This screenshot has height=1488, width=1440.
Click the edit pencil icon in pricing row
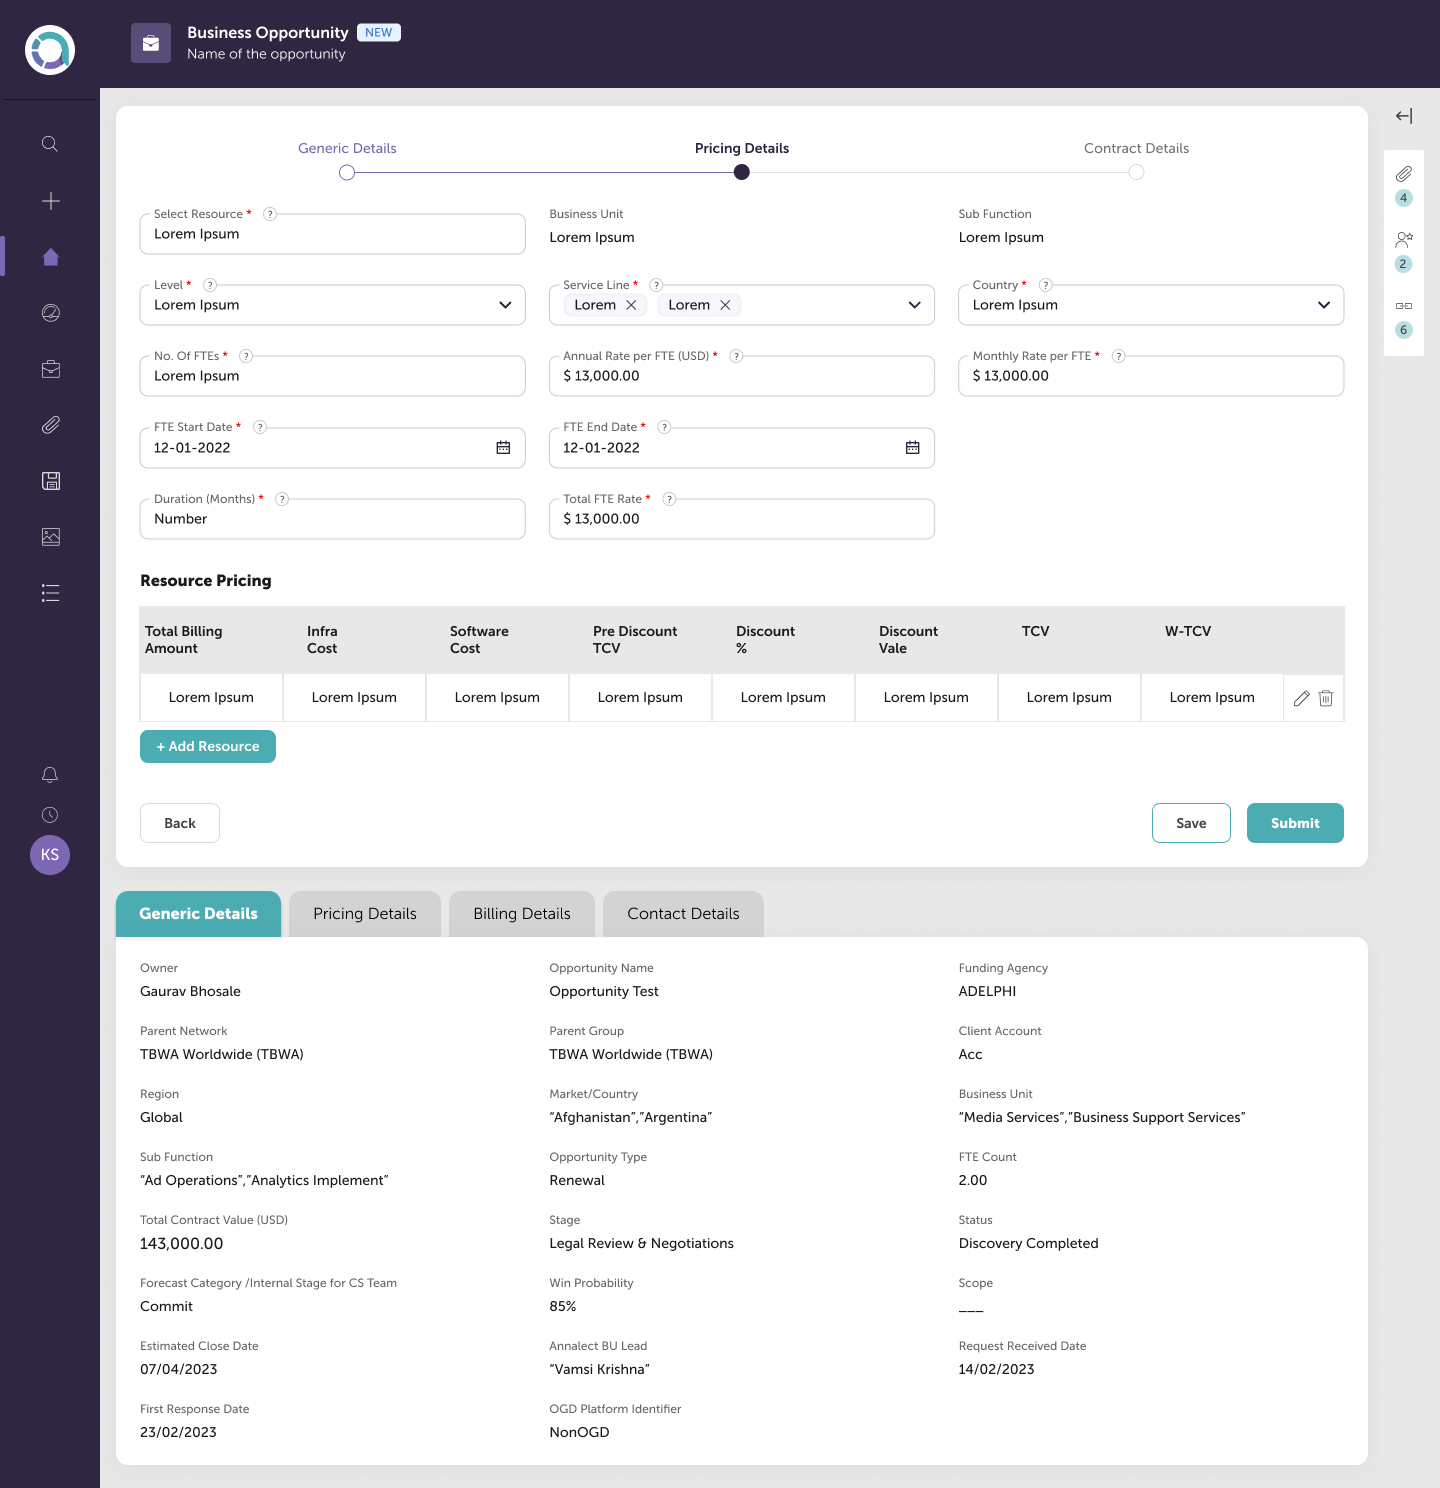click(1301, 698)
